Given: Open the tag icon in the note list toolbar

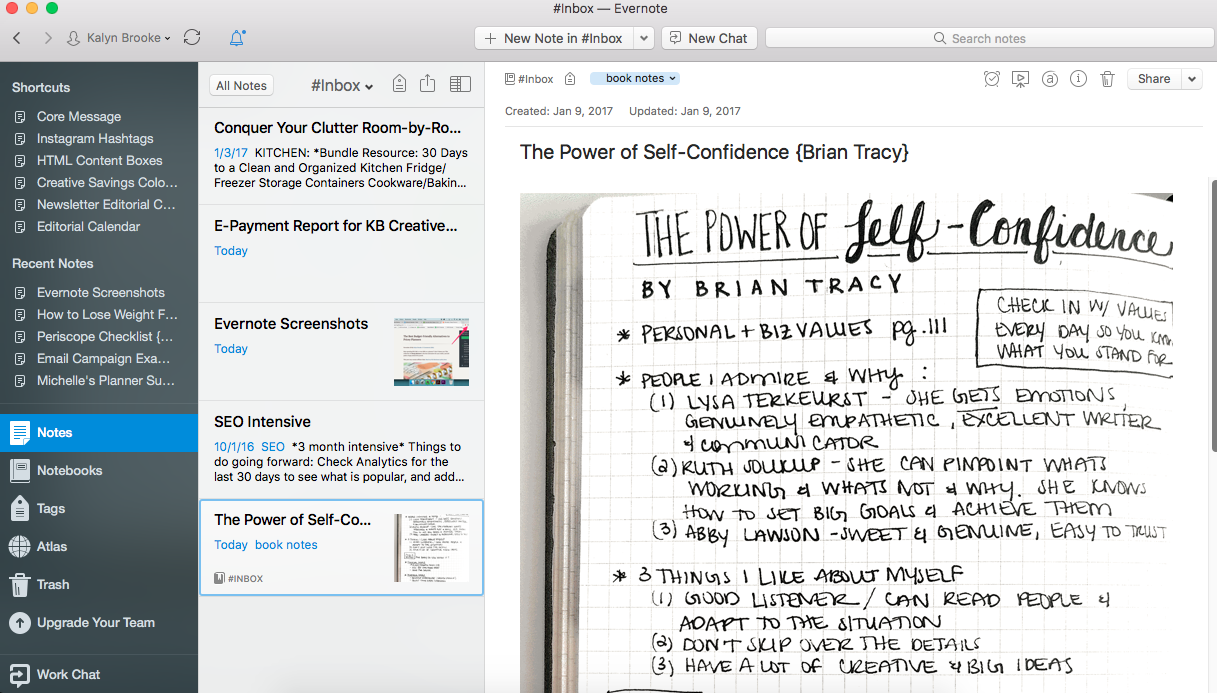Looking at the screenshot, I should (x=399, y=84).
